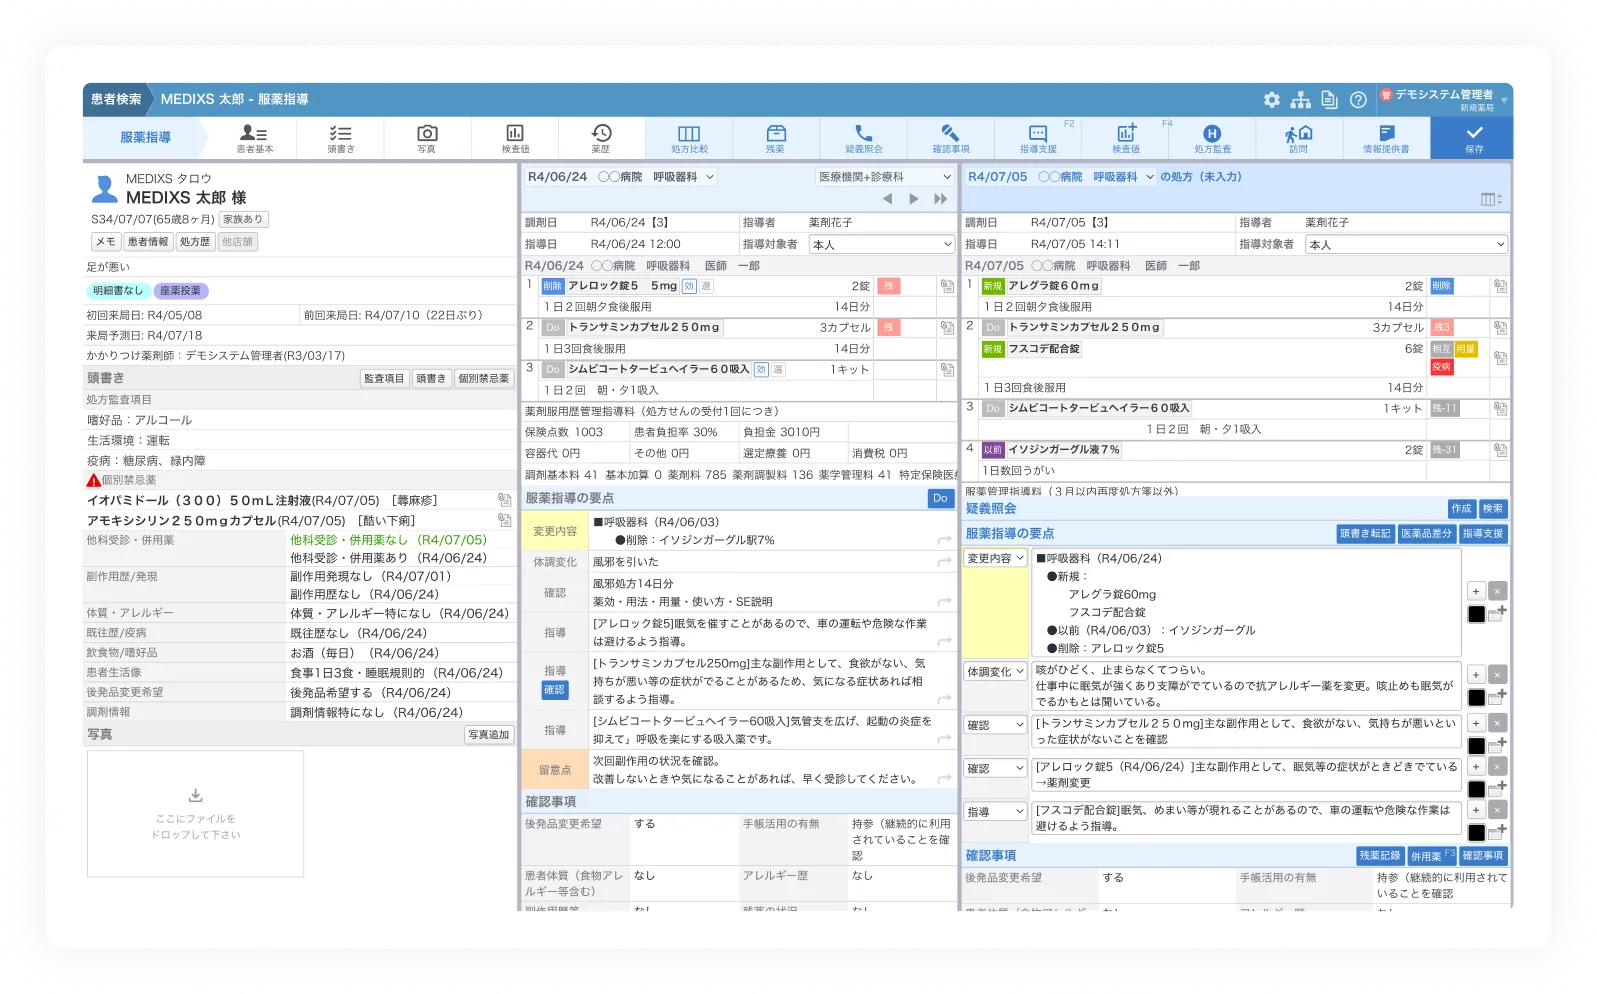
Task: Open the 体調変化 category dropdown
Action: click(x=995, y=672)
